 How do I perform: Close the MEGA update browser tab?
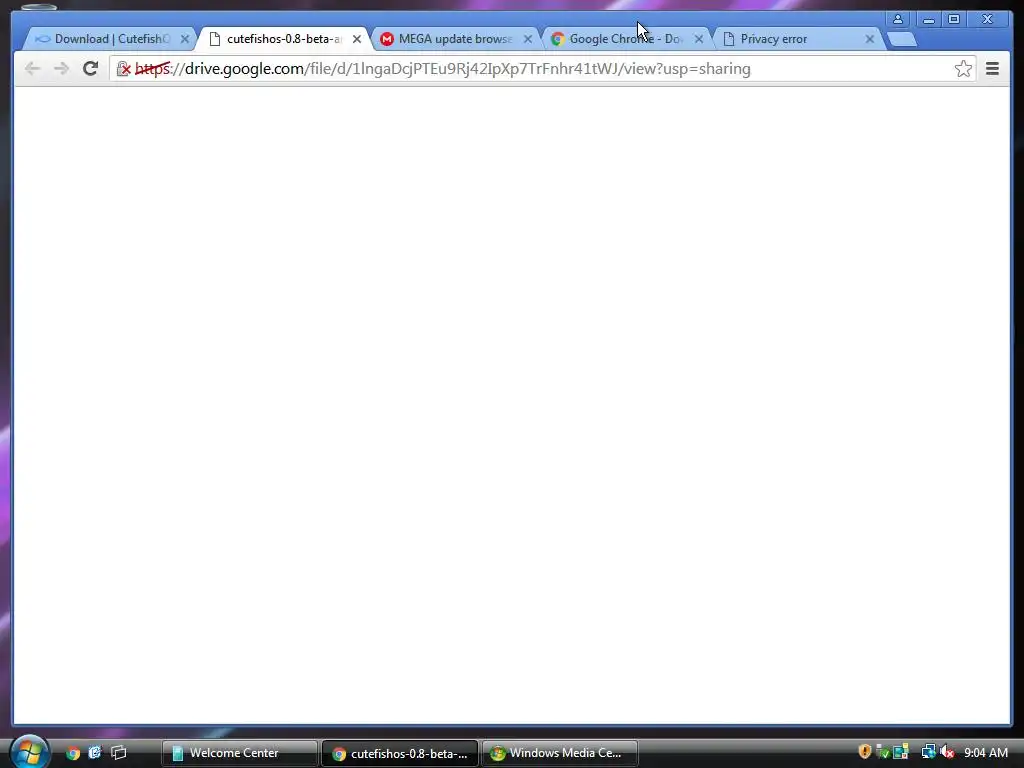pos(528,39)
